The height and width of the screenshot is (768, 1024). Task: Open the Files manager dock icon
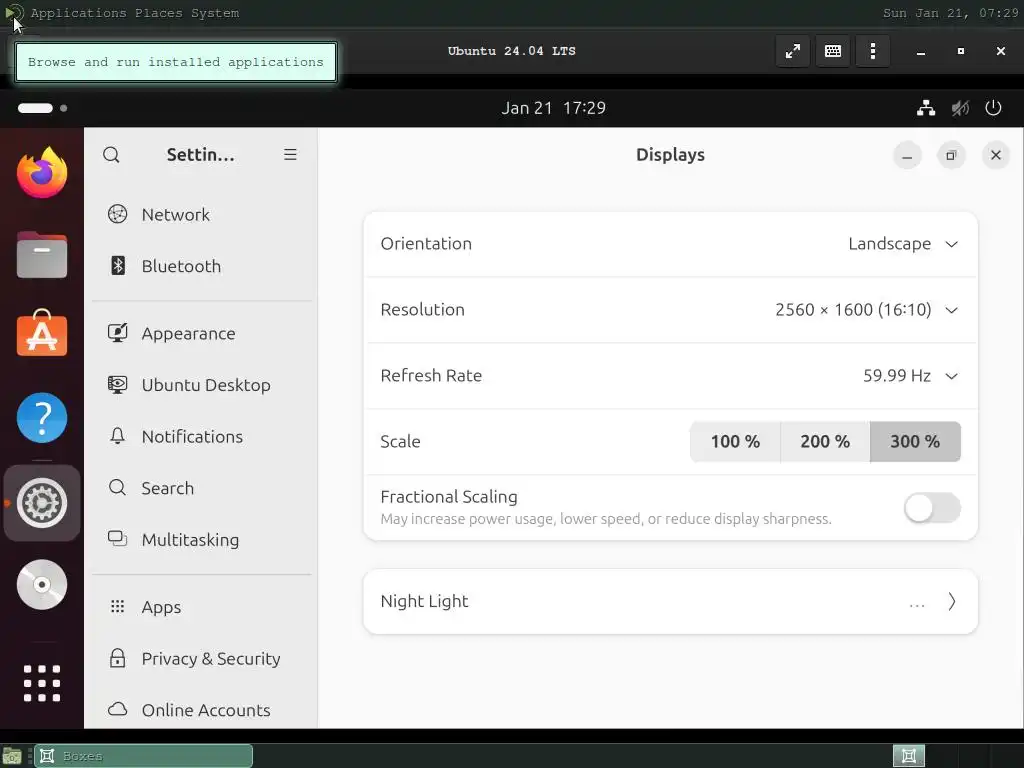click(42, 255)
